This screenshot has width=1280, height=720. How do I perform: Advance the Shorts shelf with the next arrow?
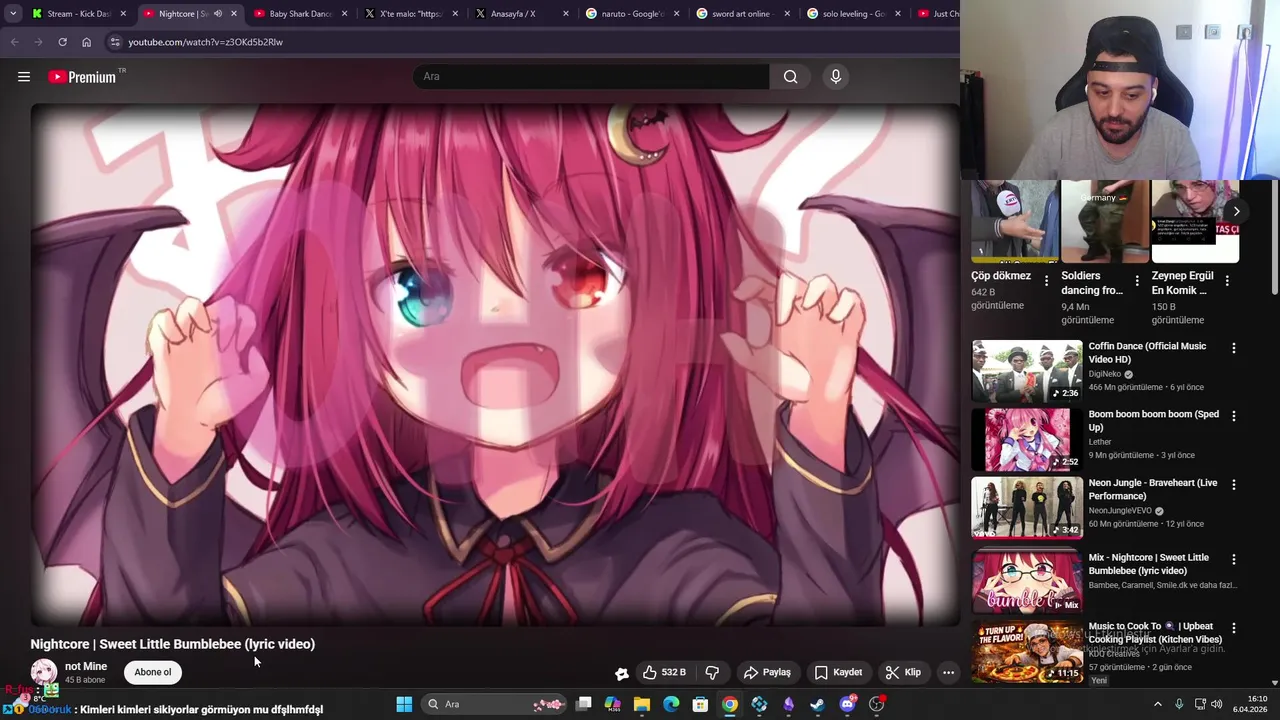pos(1236,211)
